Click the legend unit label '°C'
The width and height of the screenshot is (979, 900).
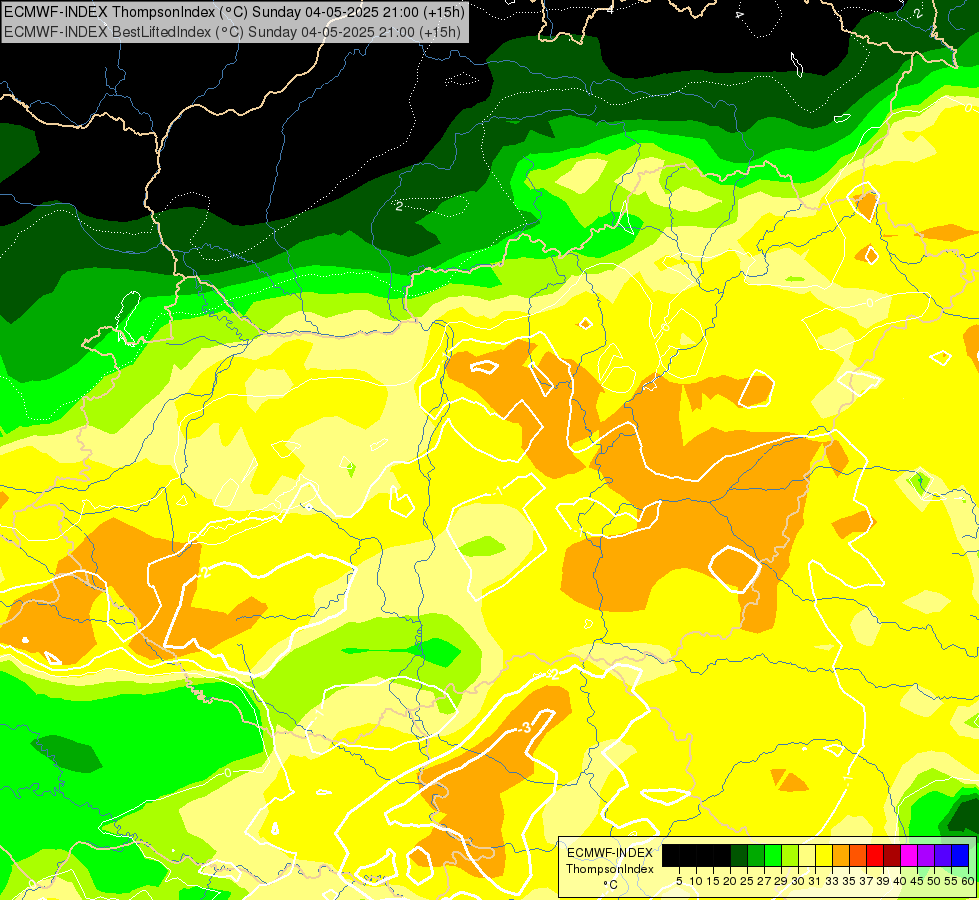pos(610,885)
